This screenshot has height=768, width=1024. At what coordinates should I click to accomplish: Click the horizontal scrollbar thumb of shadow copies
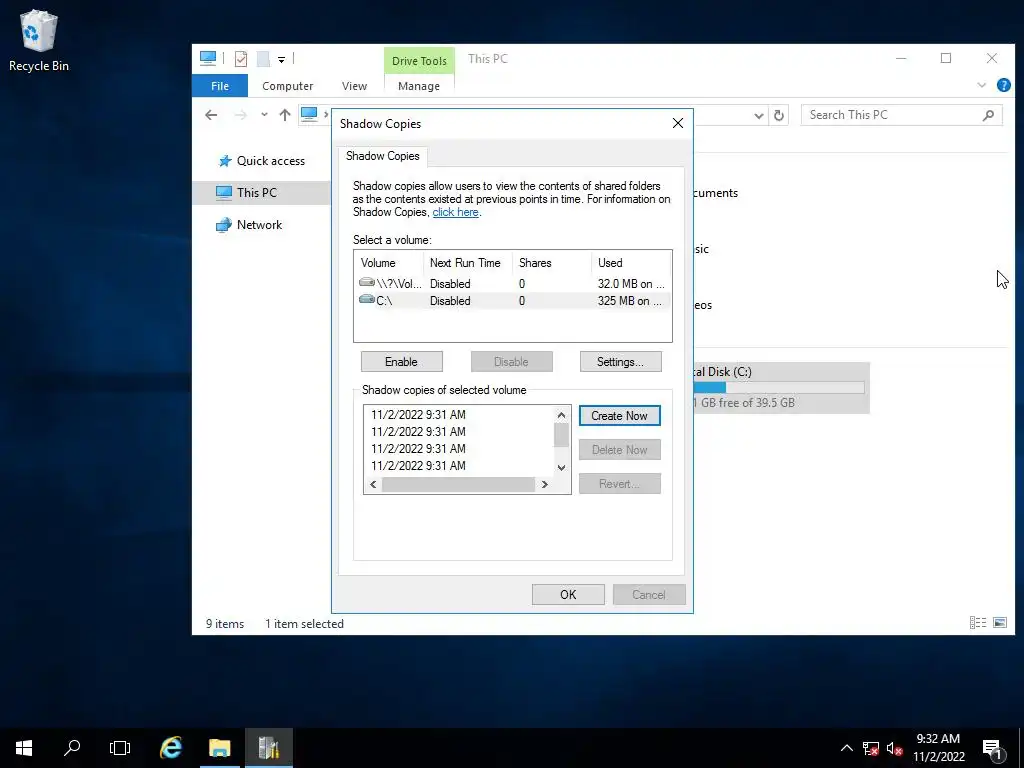458,485
